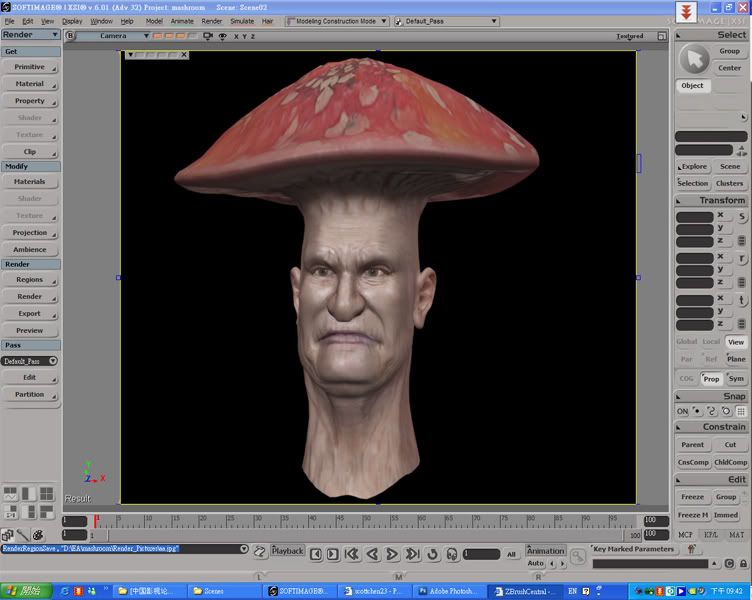Expand command history dropdown arrow
Image resolution: width=752 pixels, height=600 pixels.
[244, 549]
